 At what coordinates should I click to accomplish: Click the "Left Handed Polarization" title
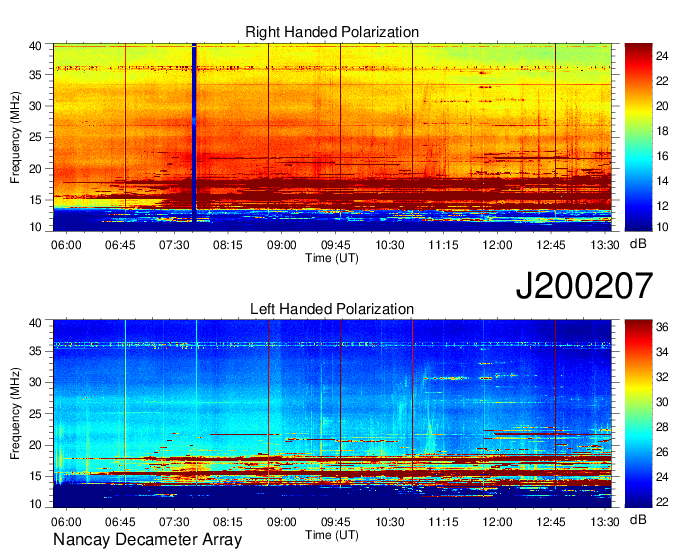click(x=332, y=309)
